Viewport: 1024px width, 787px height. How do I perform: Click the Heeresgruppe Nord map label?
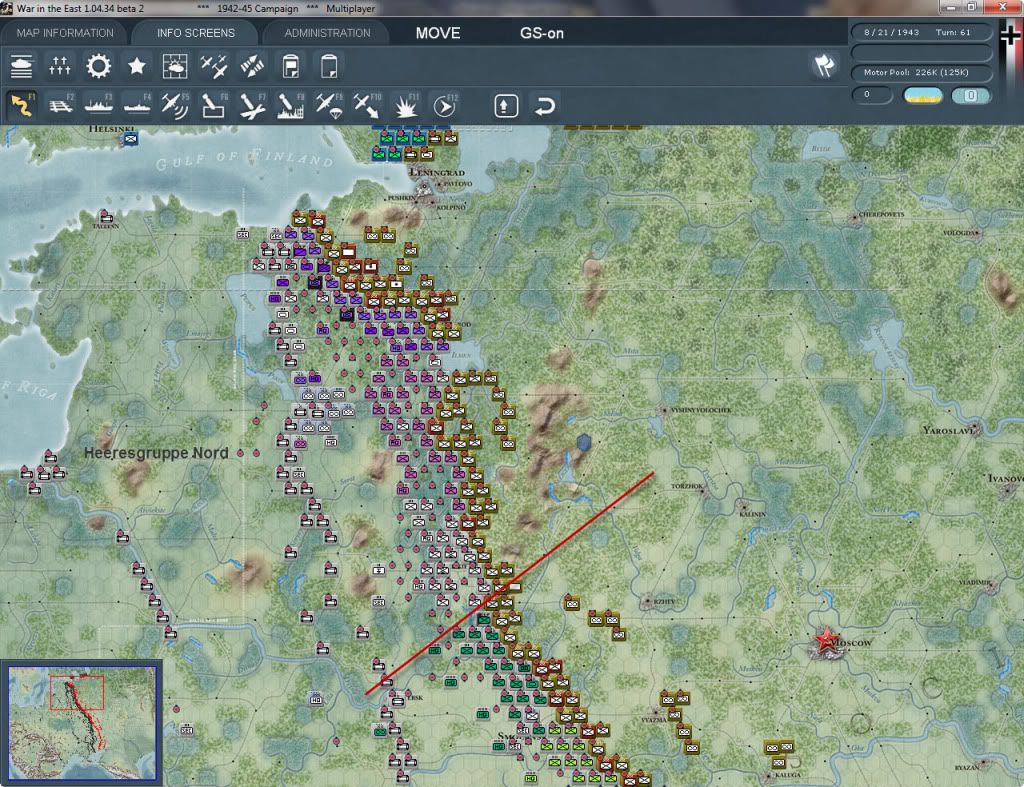156,453
